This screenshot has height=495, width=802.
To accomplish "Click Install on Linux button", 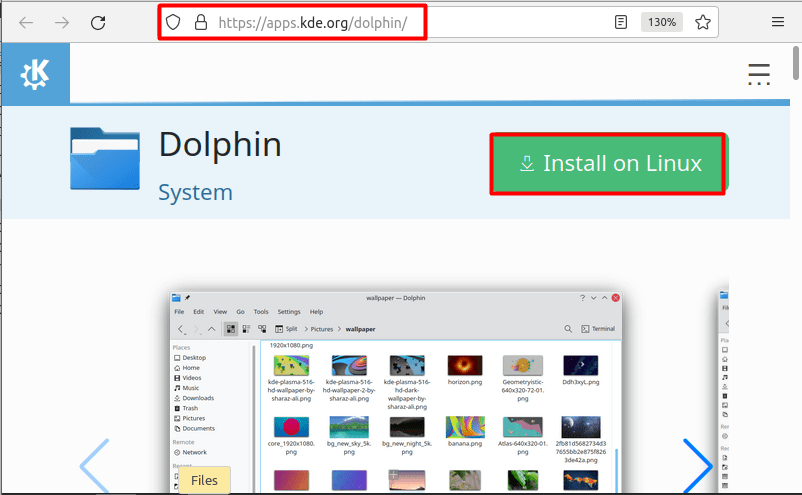I will coord(609,164).
